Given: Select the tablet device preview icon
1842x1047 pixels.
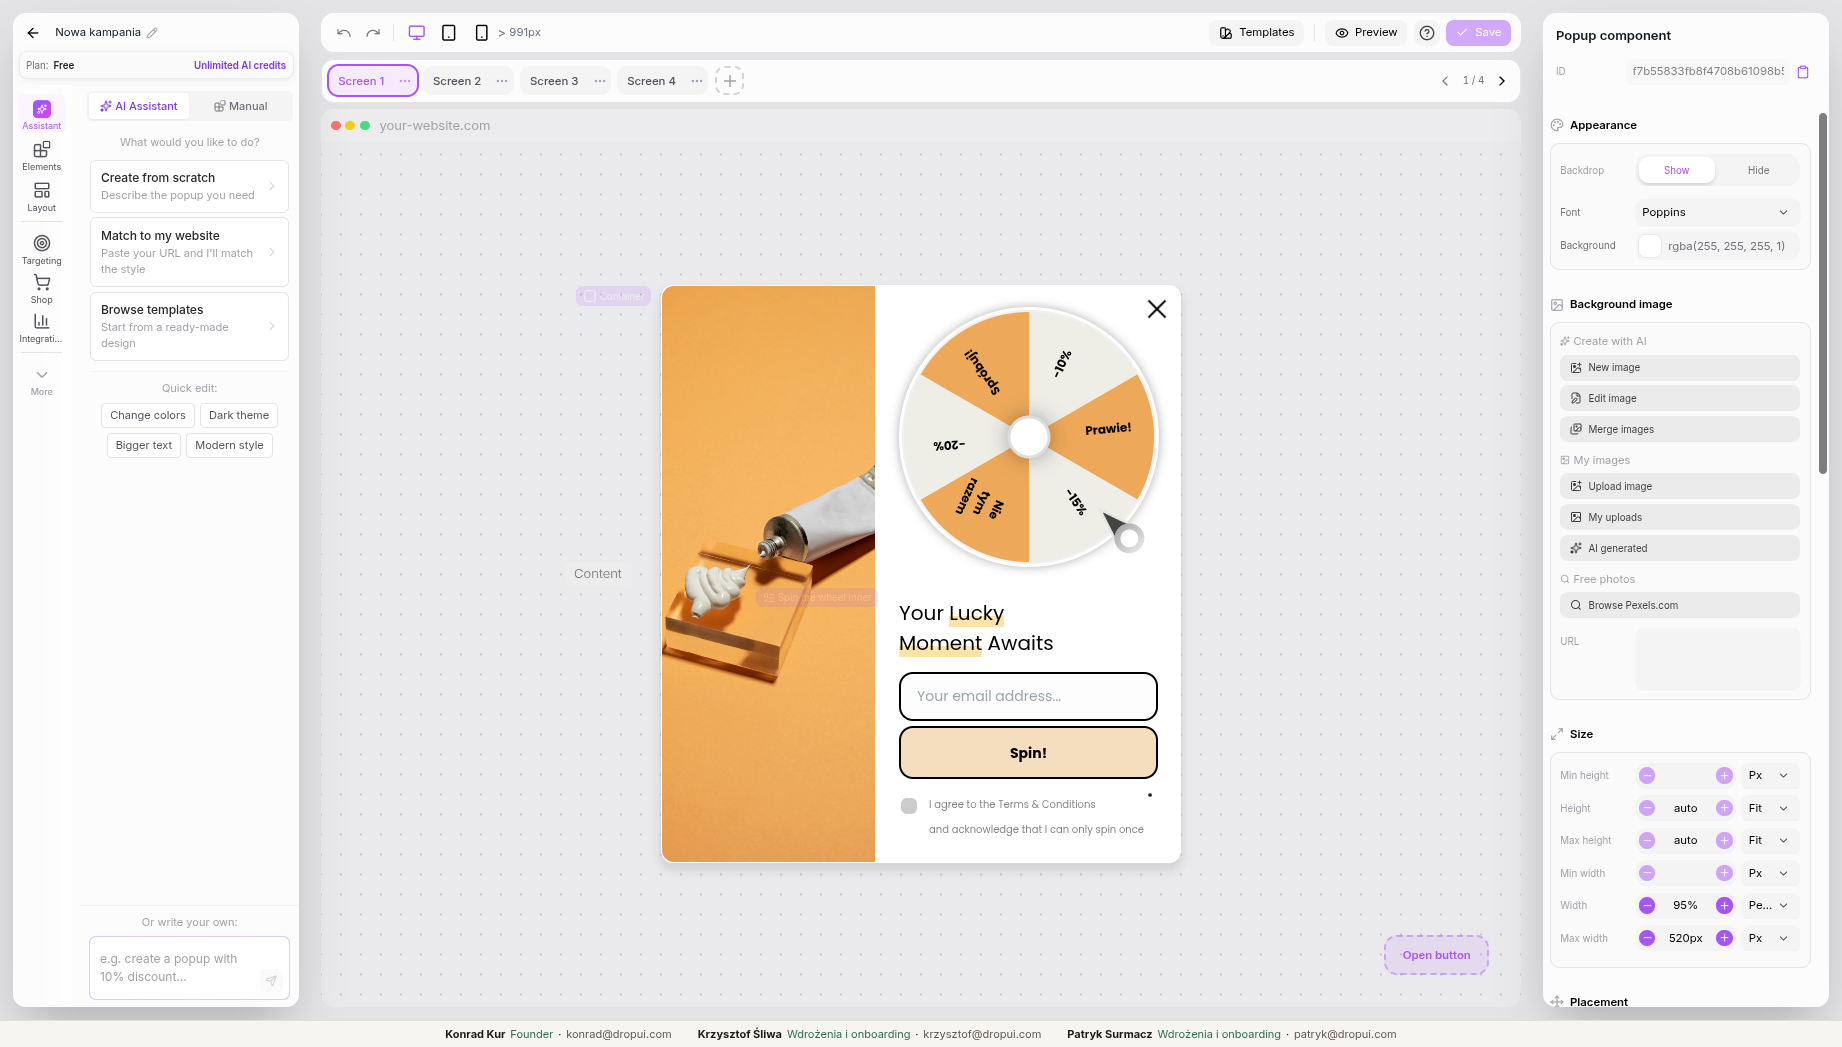Looking at the screenshot, I should (x=449, y=33).
